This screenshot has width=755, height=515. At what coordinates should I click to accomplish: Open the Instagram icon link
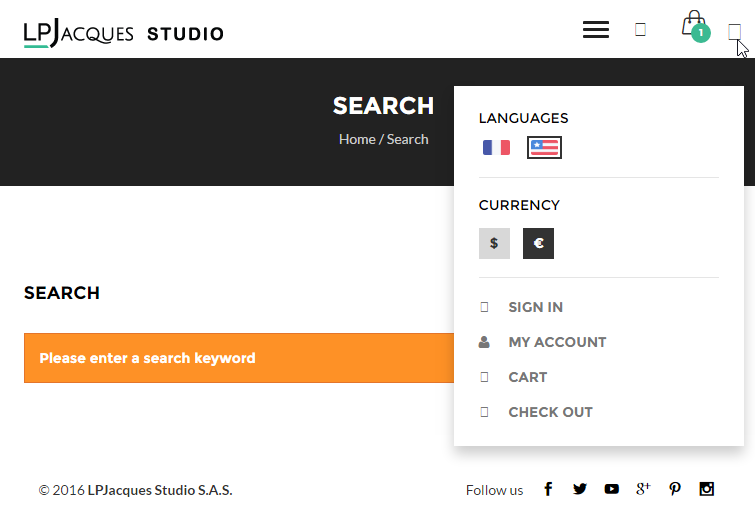click(706, 489)
